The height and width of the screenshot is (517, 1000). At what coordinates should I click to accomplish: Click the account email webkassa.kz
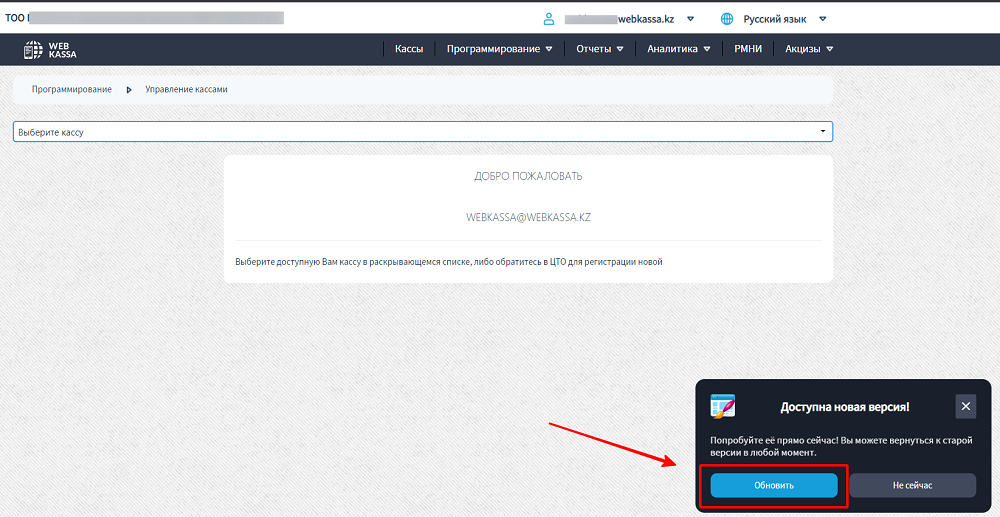620,19
